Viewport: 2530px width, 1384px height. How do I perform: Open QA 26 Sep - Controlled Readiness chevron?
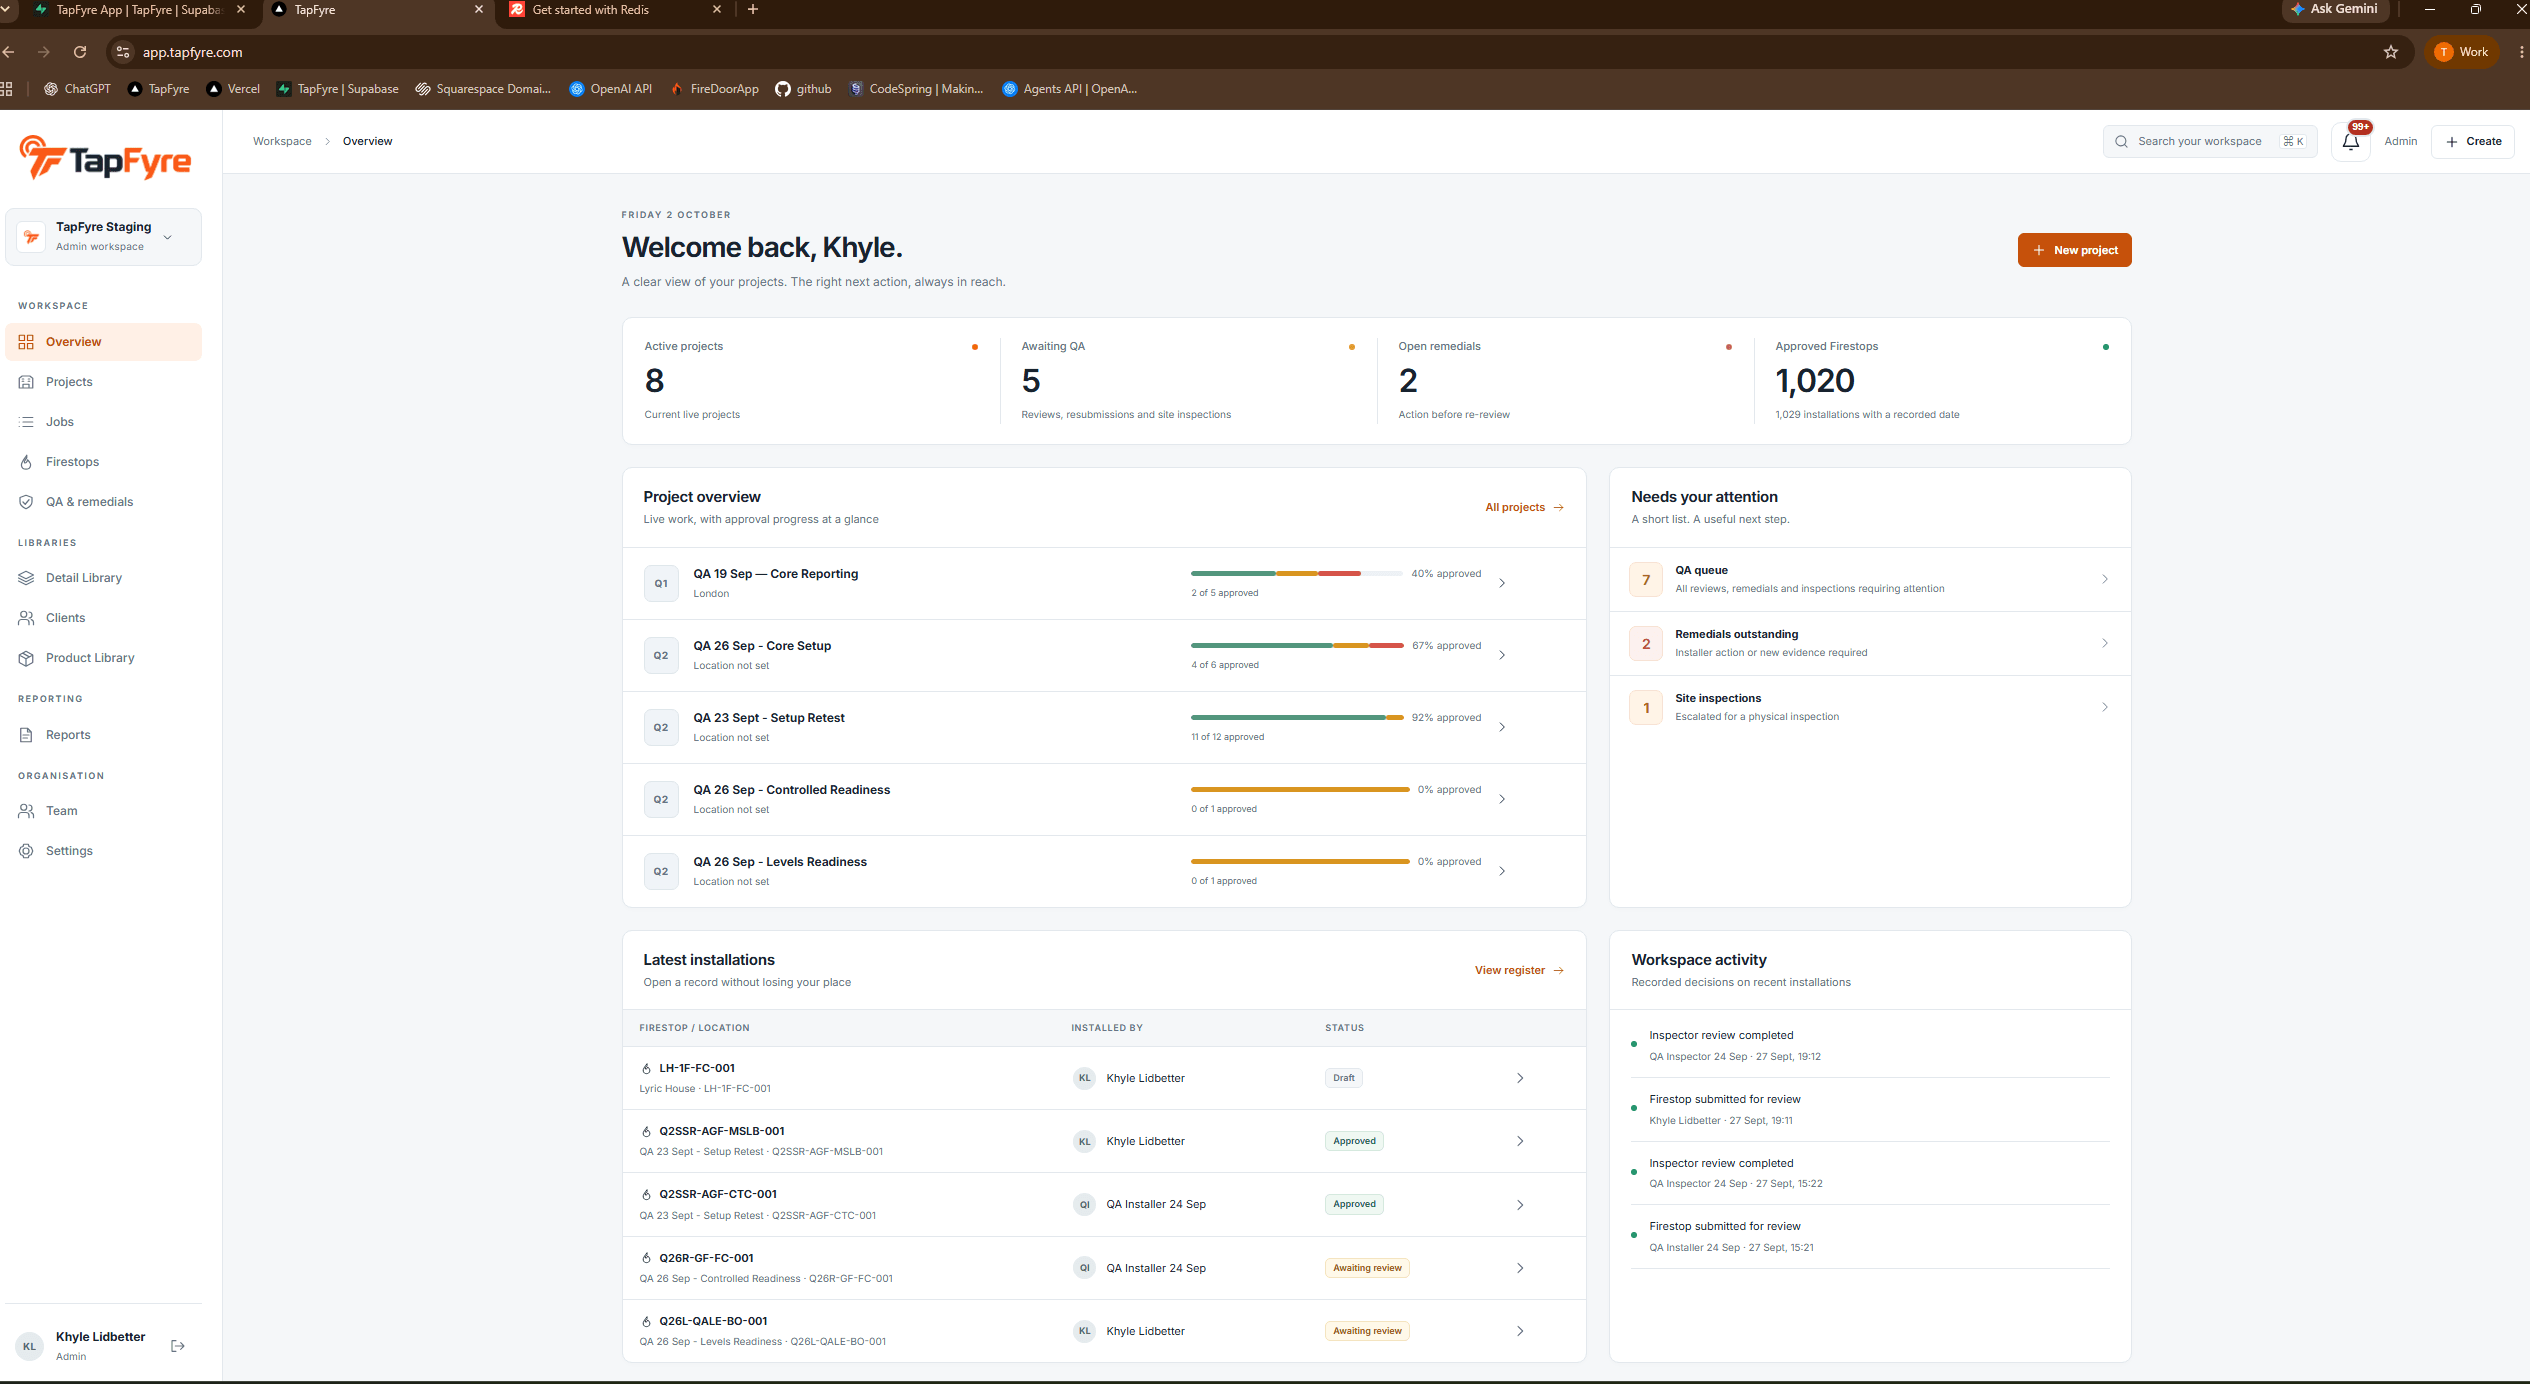point(1502,799)
